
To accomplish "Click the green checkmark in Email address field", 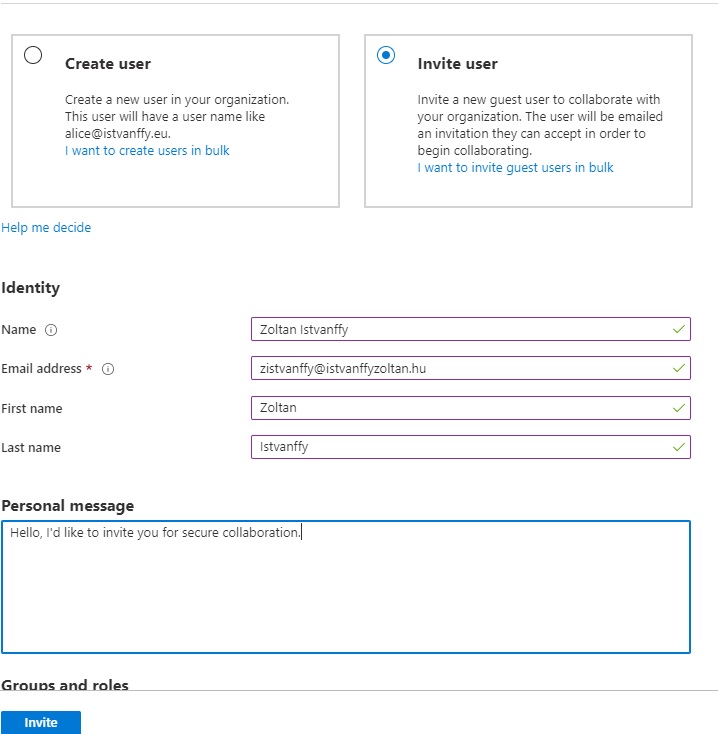I will point(679,368).
